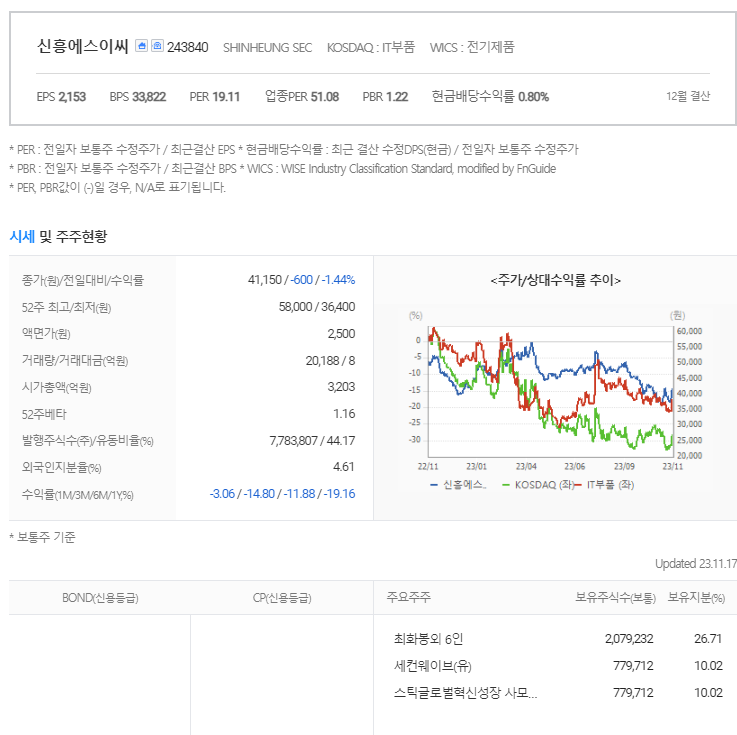Click shares issued 7,783,807 / 44.17

pos(312,441)
